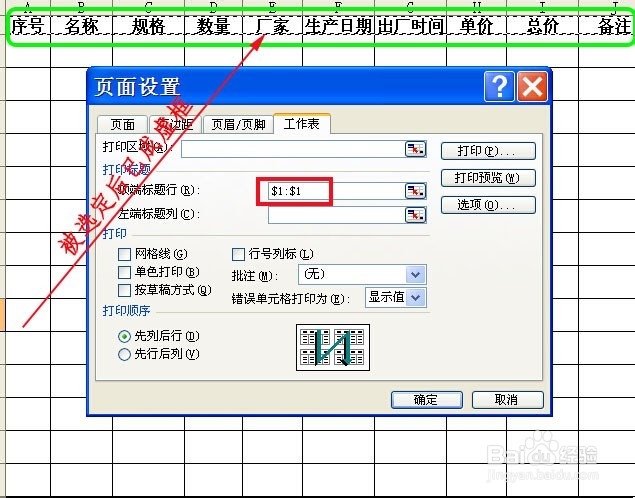Select the 数量 header cell
Screen dimensions: 635x498
(x=213, y=26)
